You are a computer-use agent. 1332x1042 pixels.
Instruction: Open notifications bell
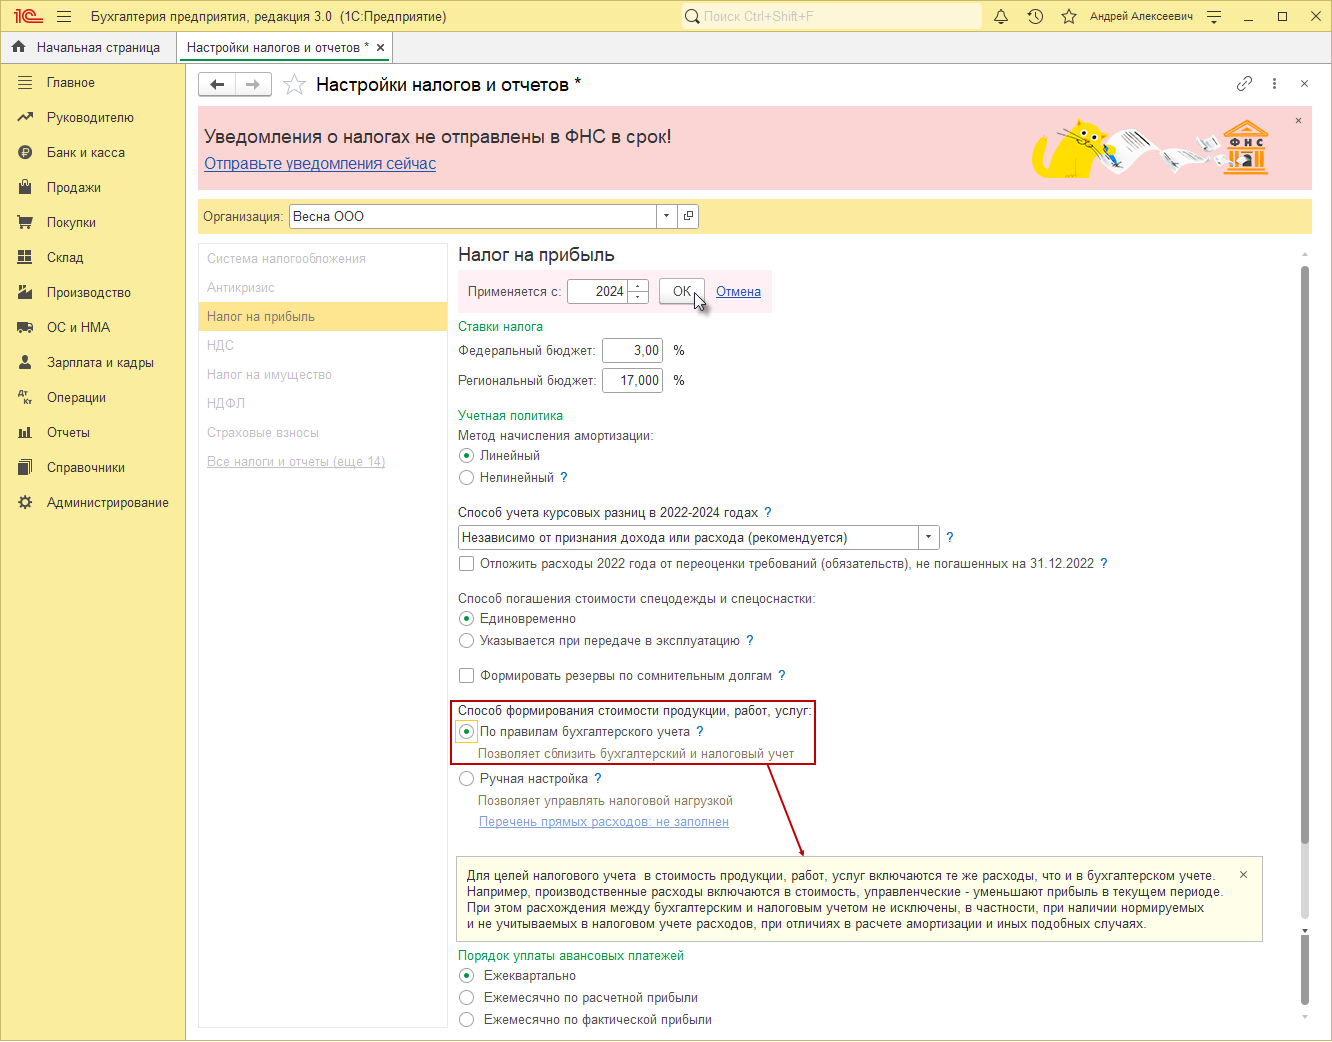point(1001,16)
